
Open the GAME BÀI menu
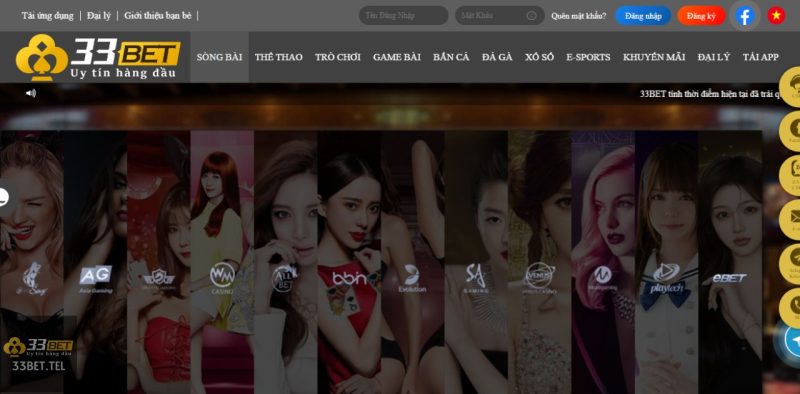pyautogui.click(x=397, y=57)
